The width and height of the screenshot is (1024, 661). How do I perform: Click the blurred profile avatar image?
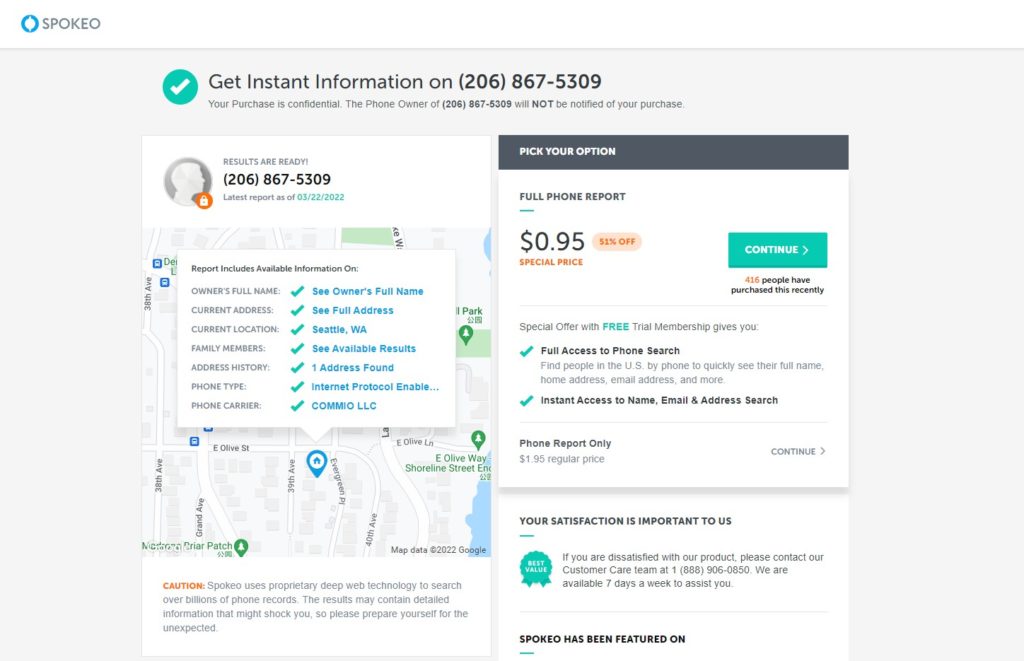click(186, 180)
